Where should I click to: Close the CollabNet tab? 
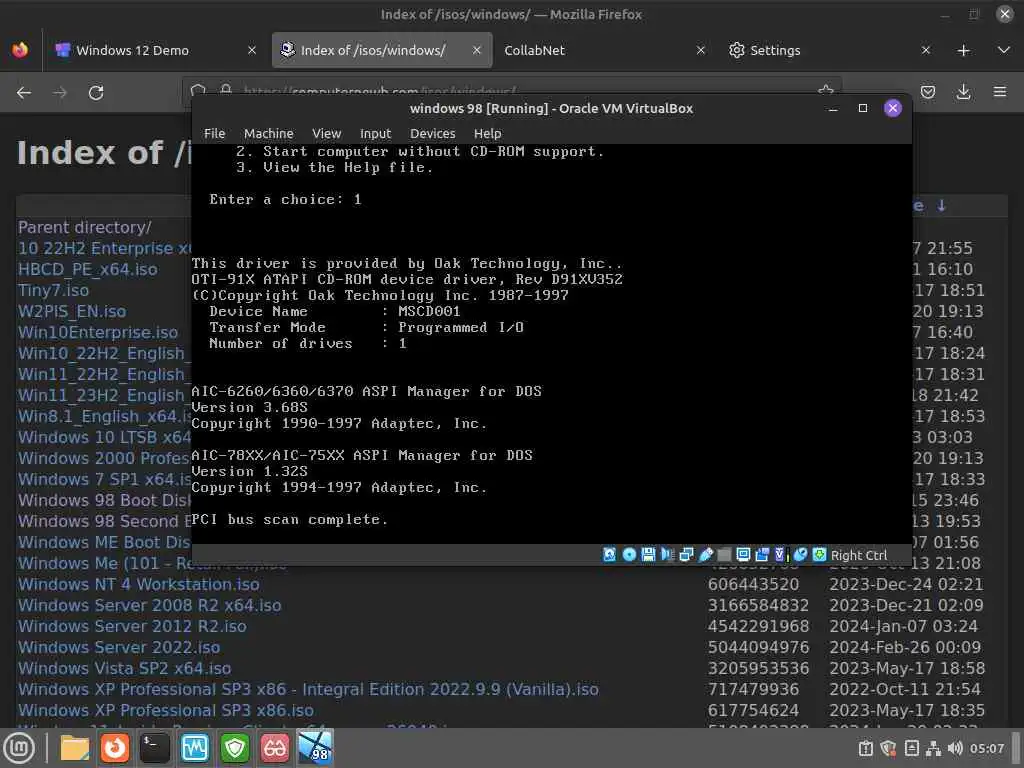coord(701,50)
